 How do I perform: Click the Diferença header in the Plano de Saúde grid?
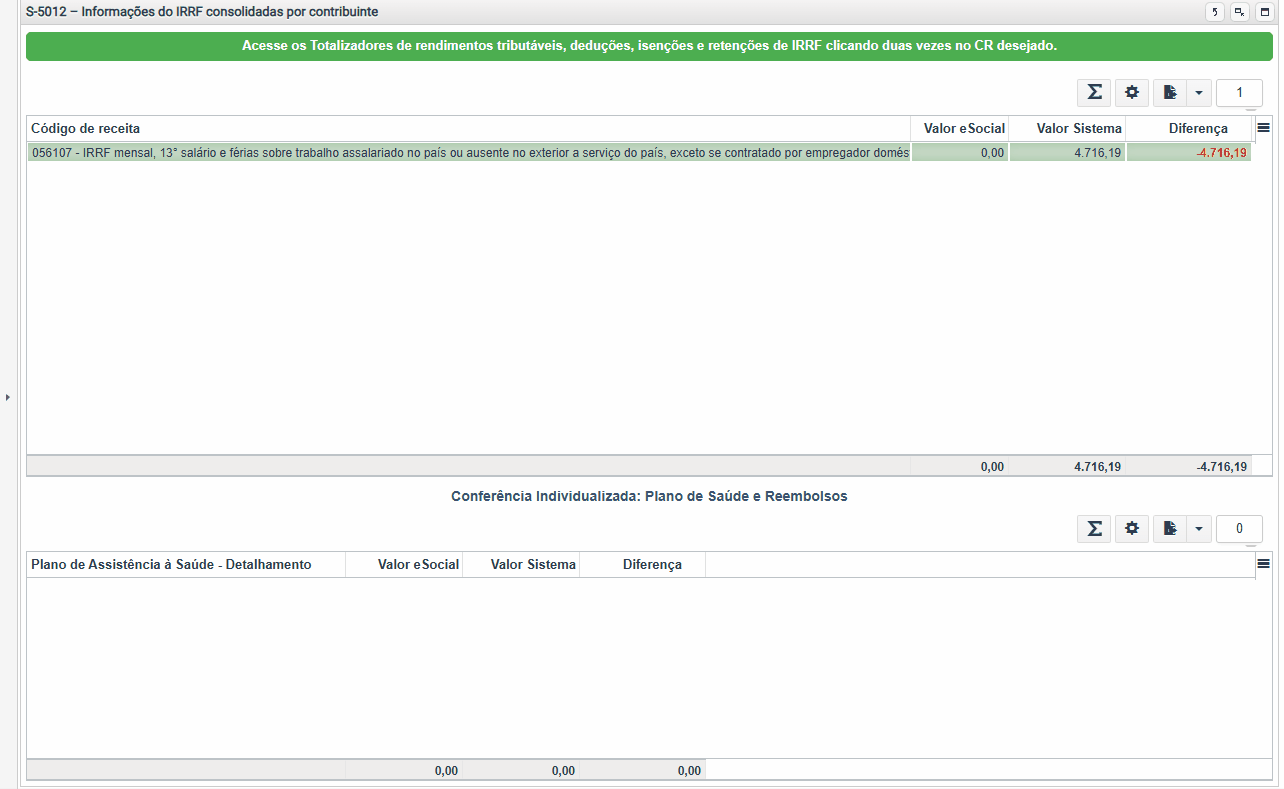tap(642, 565)
